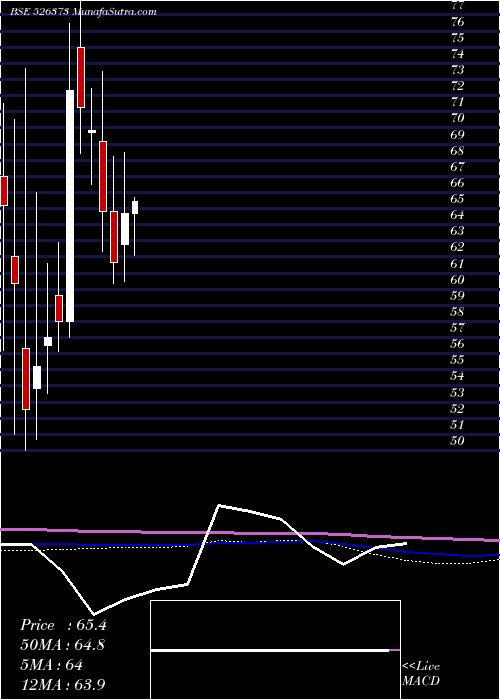
Task: Click the 50 price axis label
Action: [x=457, y=441]
